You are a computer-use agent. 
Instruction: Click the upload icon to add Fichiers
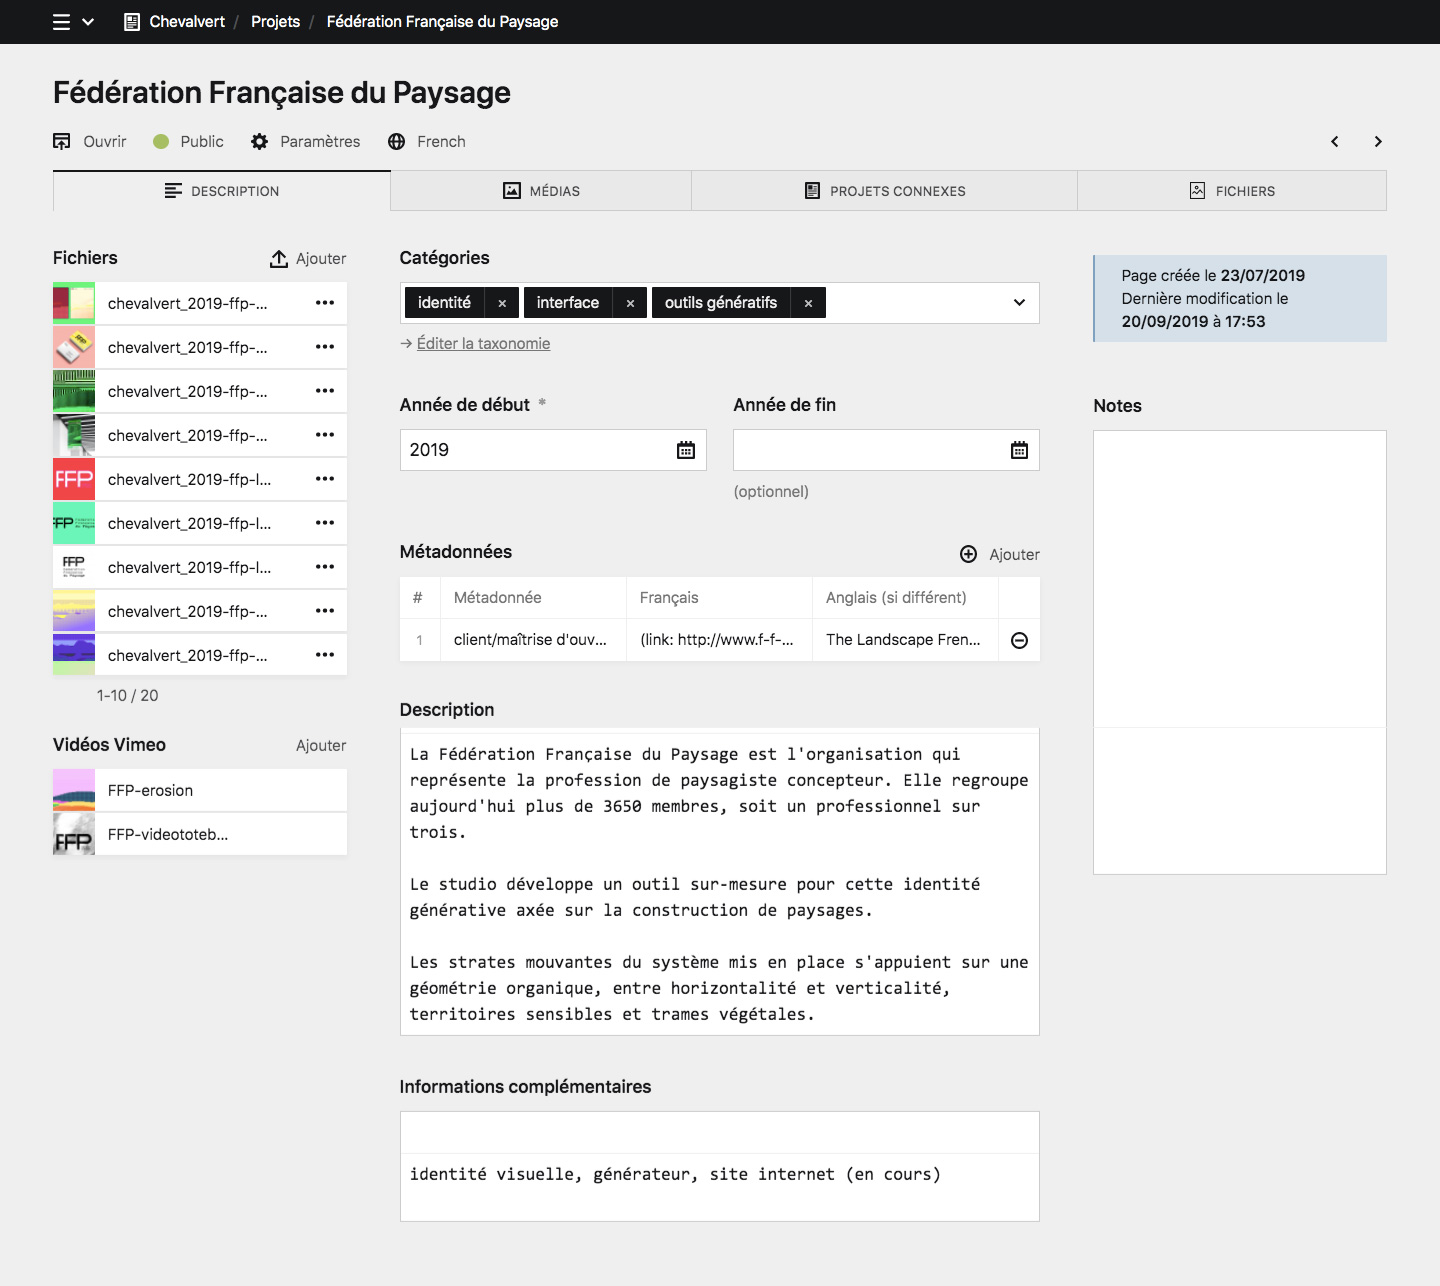[x=278, y=258]
